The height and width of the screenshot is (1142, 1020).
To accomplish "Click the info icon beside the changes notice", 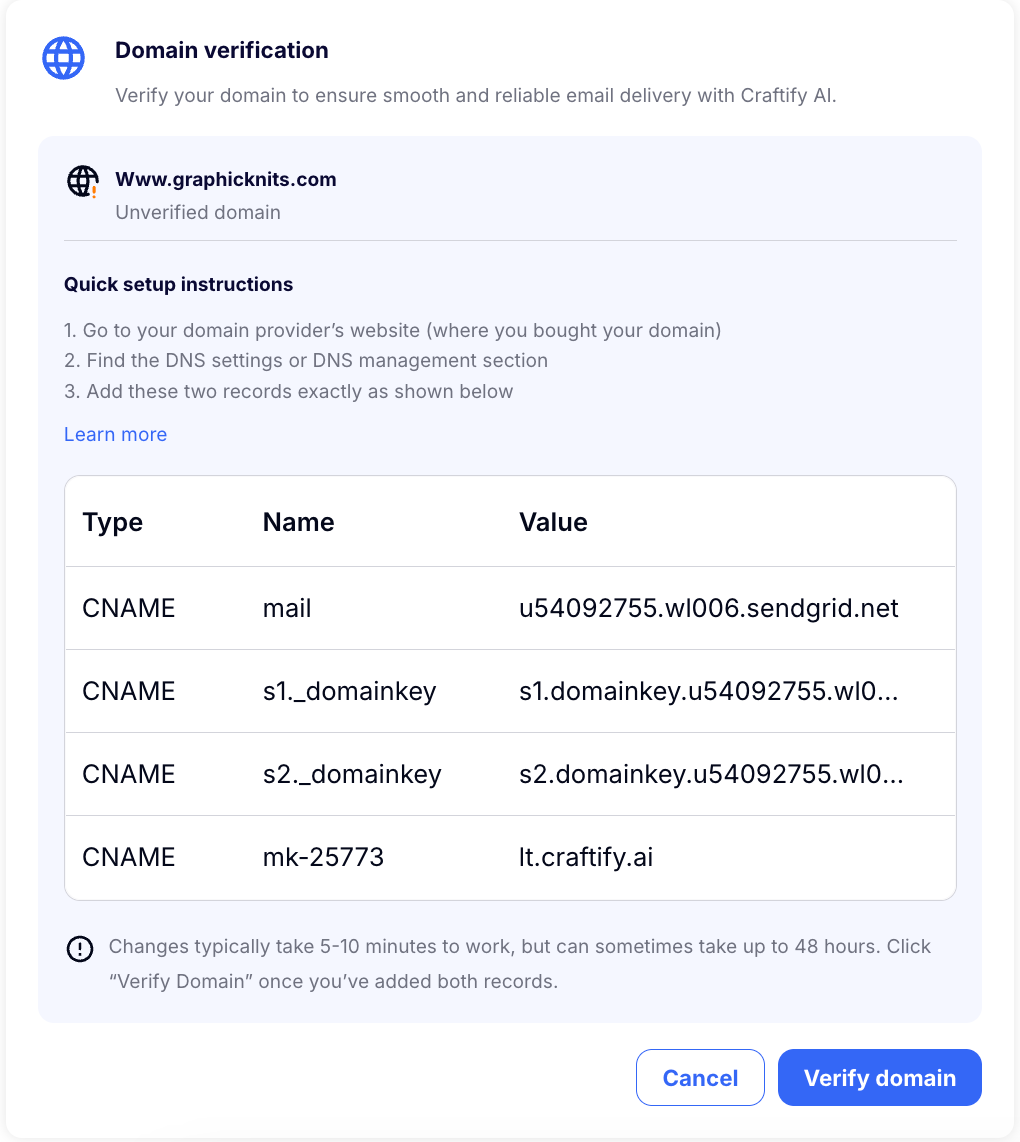I will pyautogui.click(x=80, y=949).
